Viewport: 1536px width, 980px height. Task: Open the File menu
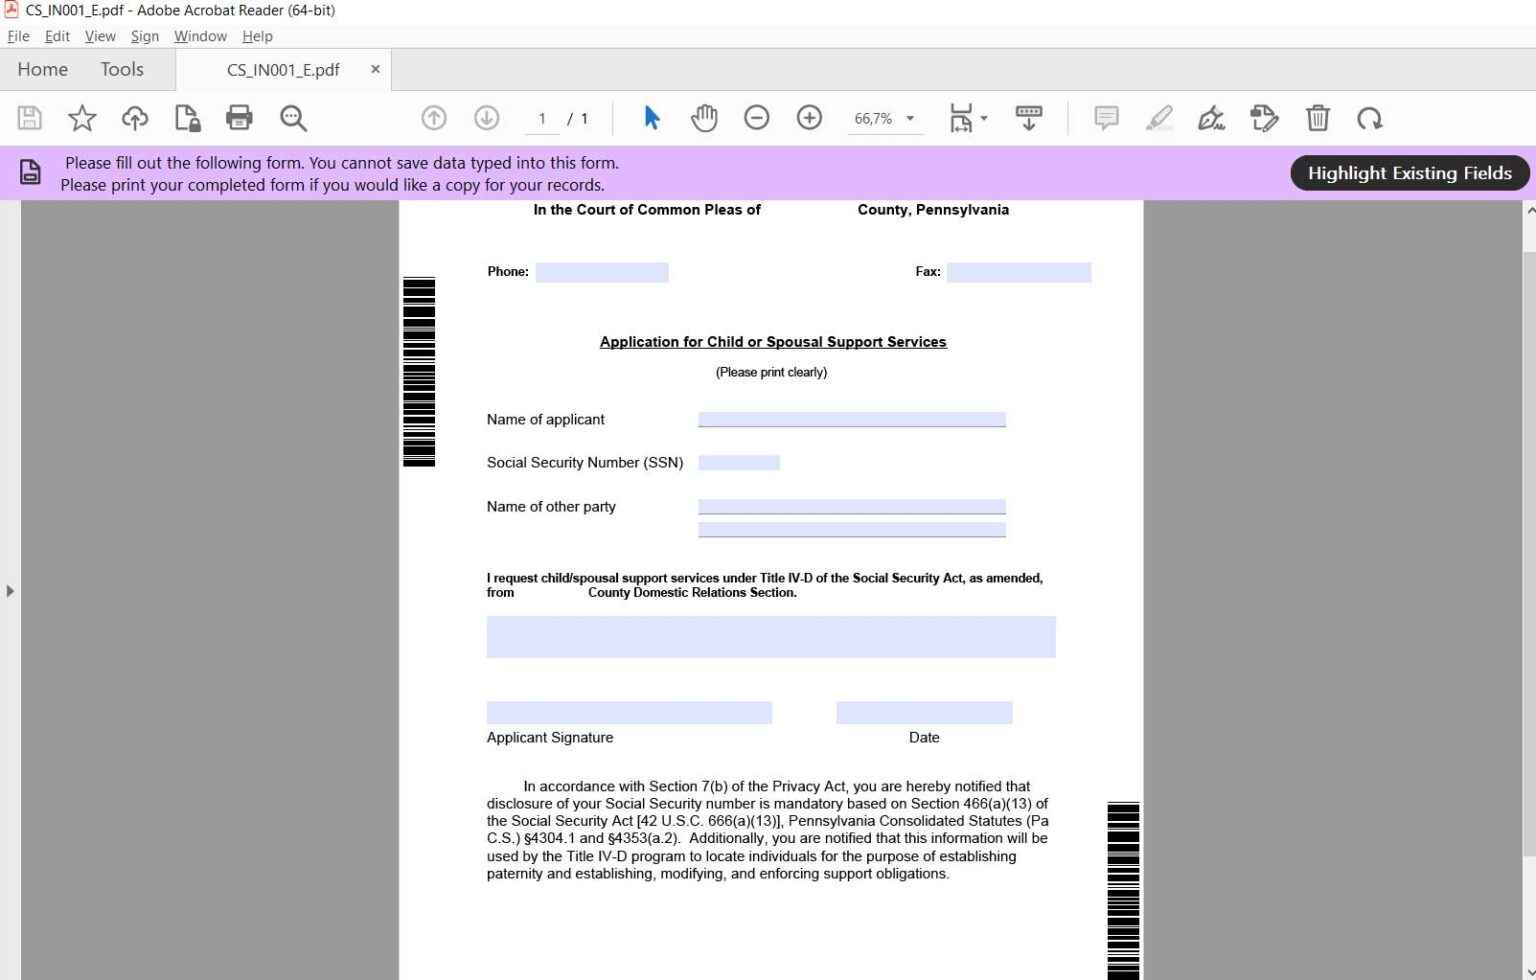pos(19,36)
